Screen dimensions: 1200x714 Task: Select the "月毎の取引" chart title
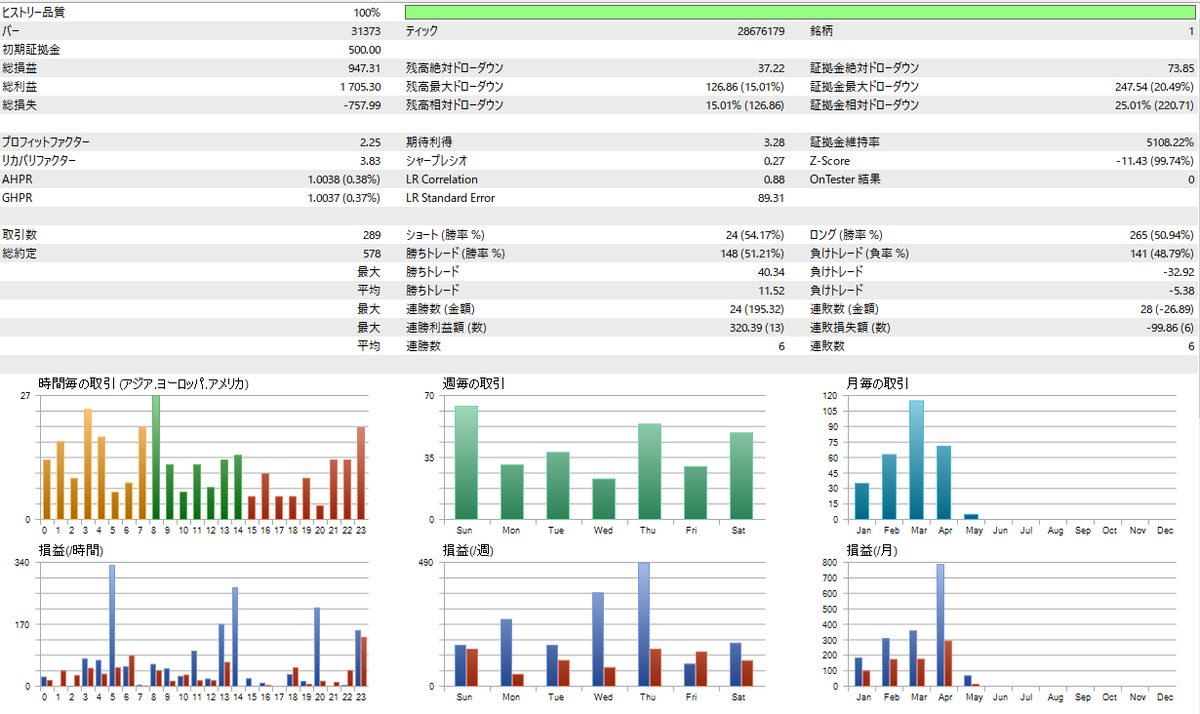[878, 383]
